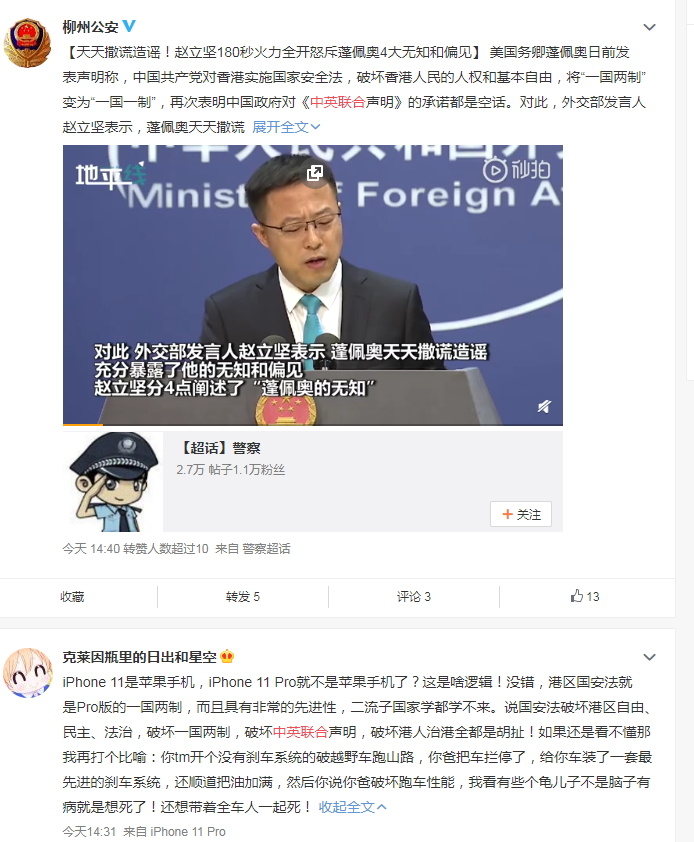Follow the 警察 super topic with 关注
Screen dimensions: 694x842
click(x=520, y=514)
